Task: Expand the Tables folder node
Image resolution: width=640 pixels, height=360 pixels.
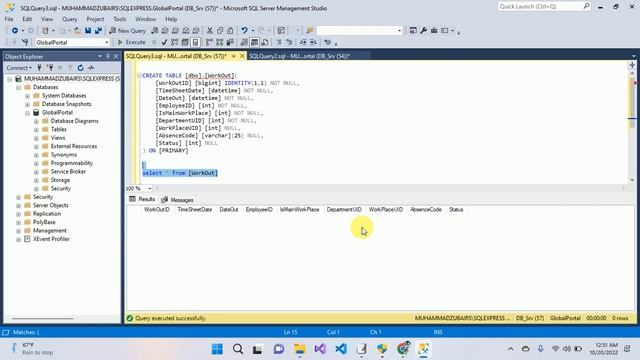Action: point(36,129)
